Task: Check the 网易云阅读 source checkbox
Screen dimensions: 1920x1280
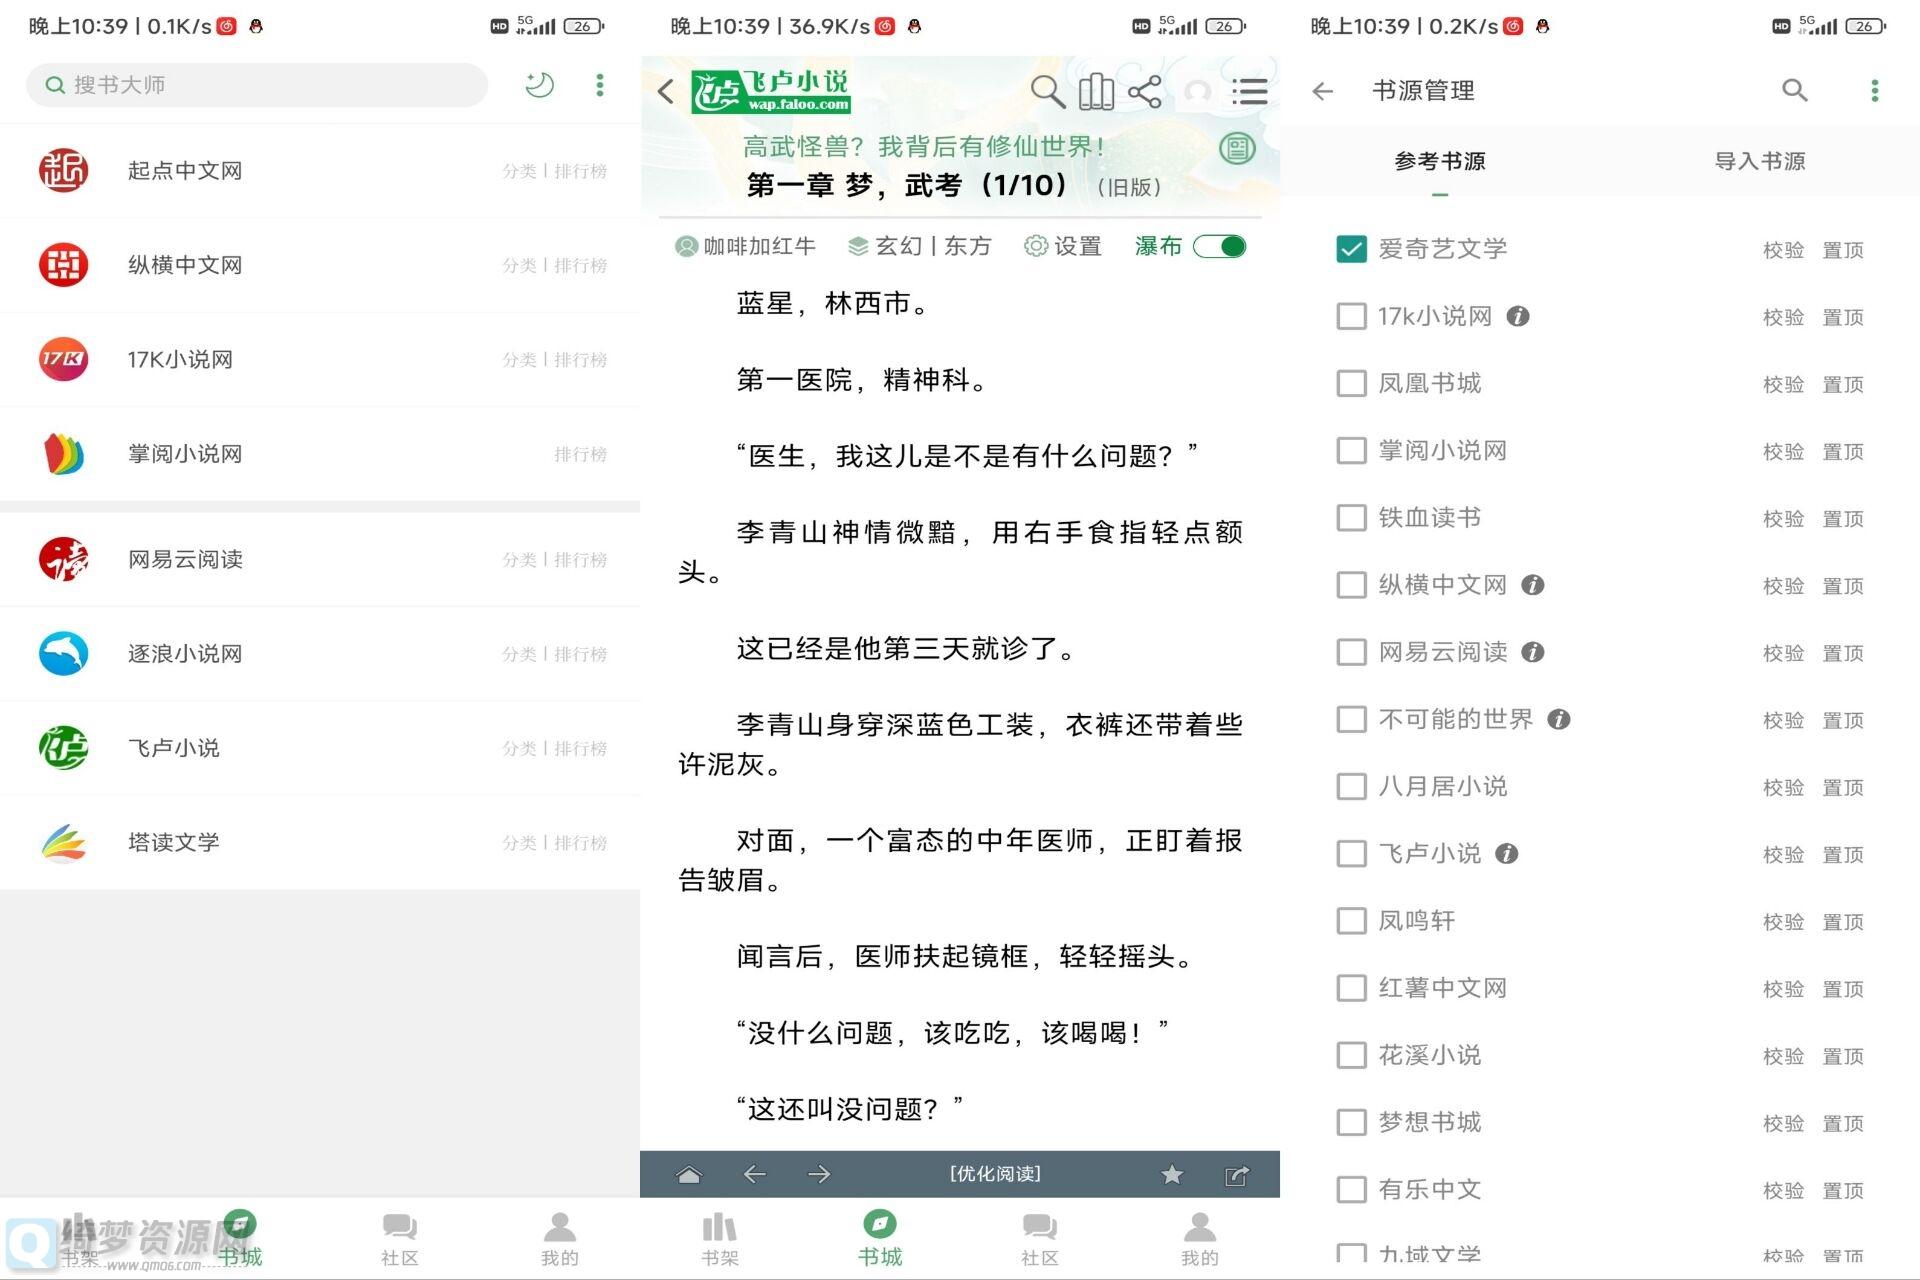Action: point(1351,652)
